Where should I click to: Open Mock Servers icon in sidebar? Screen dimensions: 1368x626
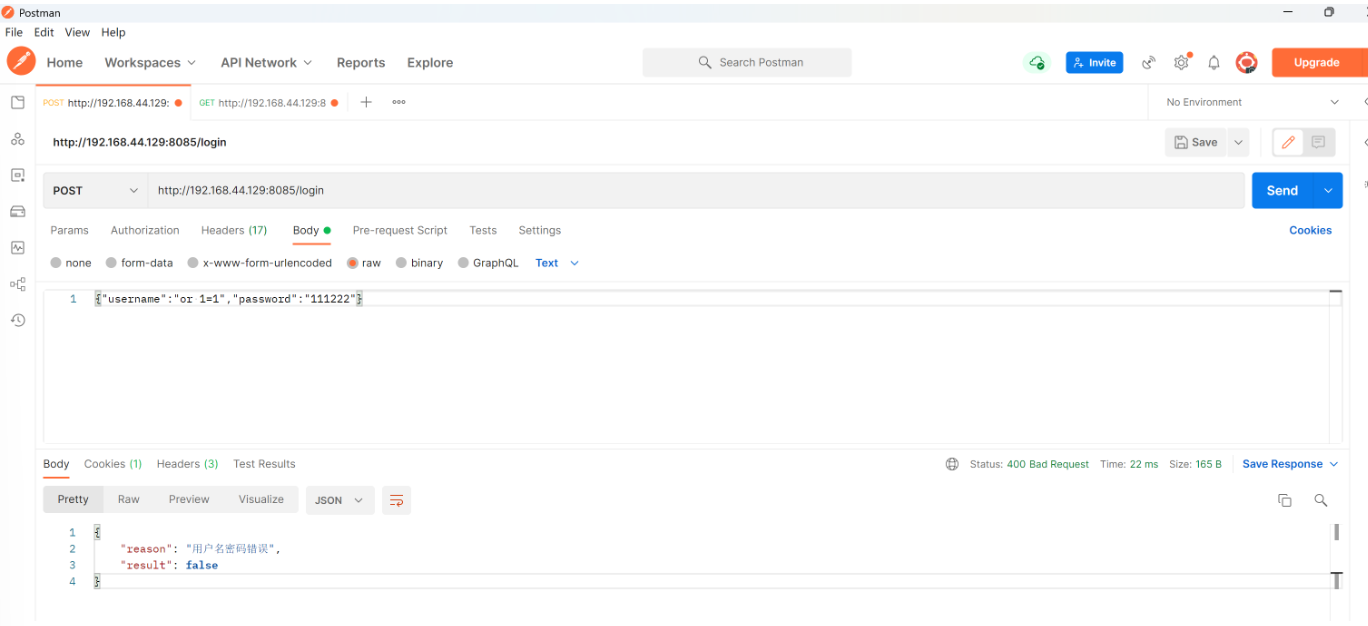tap(17, 211)
